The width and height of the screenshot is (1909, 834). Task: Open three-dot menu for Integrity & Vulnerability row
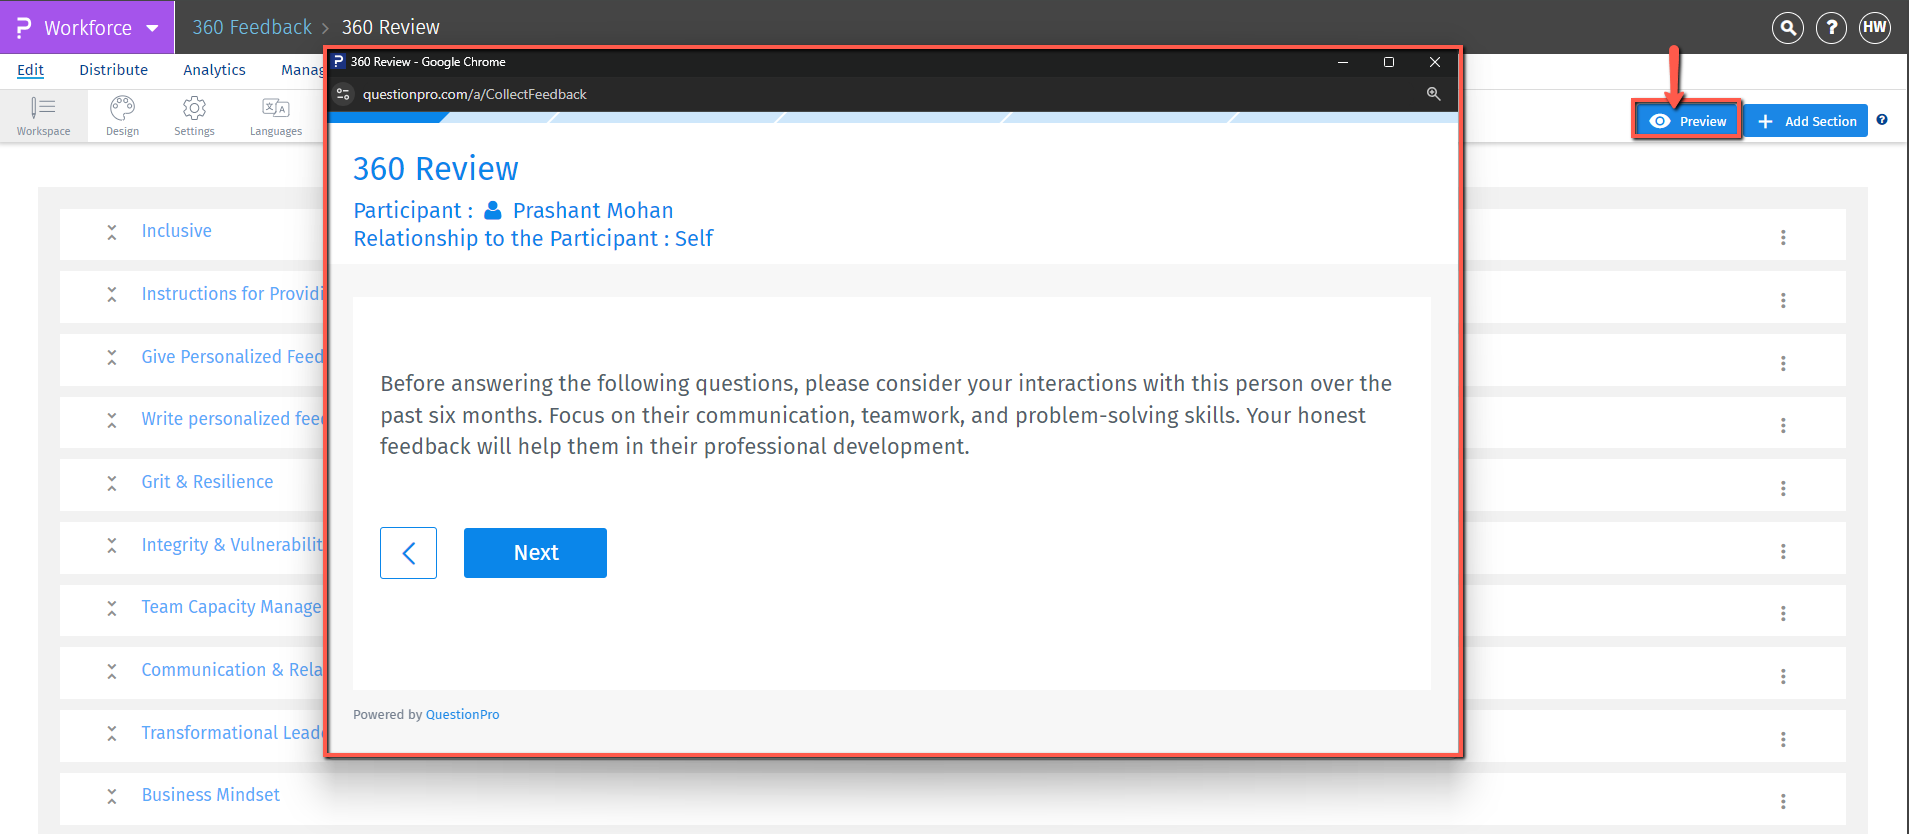pos(1782,551)
